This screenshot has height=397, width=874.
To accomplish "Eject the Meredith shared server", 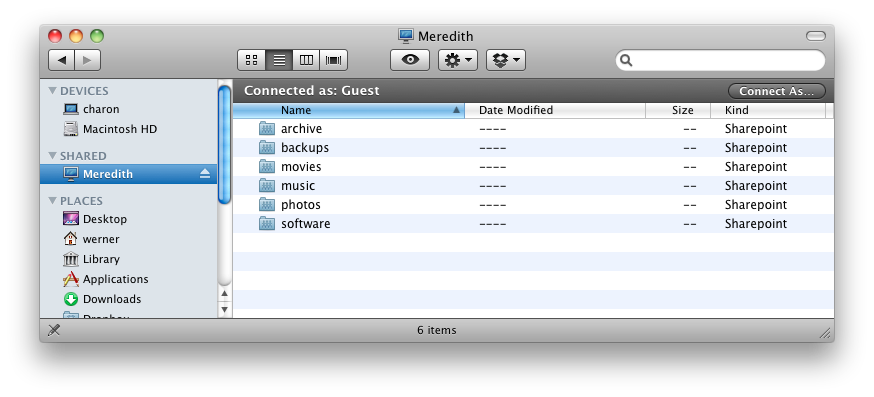I will 205,174.
